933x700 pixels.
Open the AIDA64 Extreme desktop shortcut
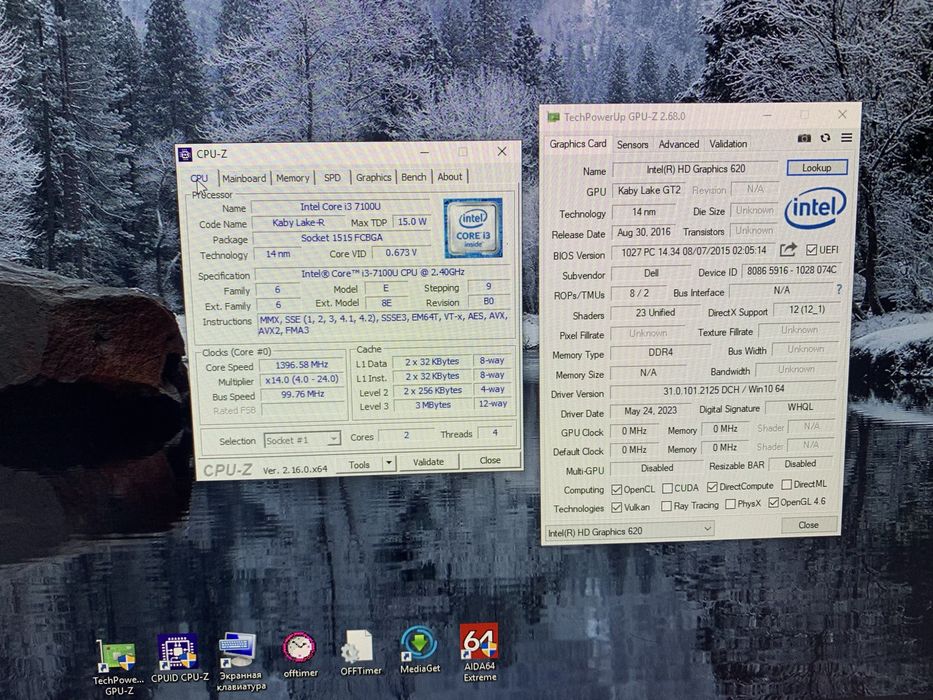click(x=480, y=652)
